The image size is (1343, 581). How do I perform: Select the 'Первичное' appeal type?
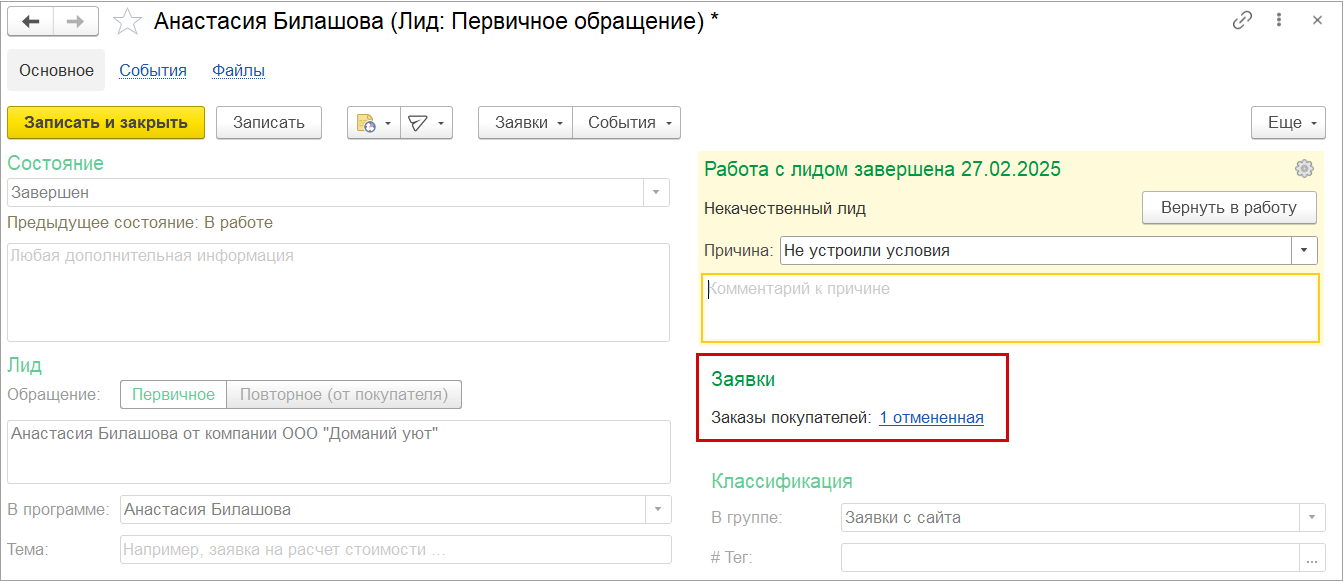point(173,395)
